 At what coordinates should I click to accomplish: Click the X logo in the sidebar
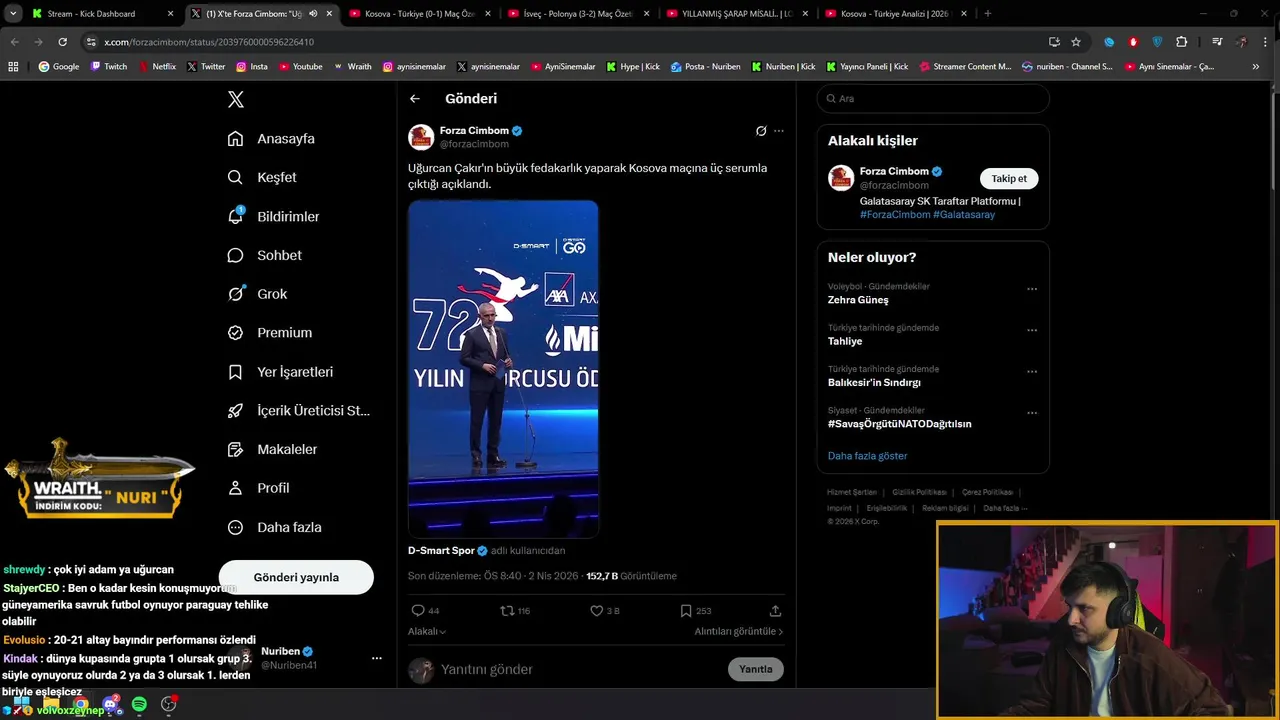click(236, 99)
